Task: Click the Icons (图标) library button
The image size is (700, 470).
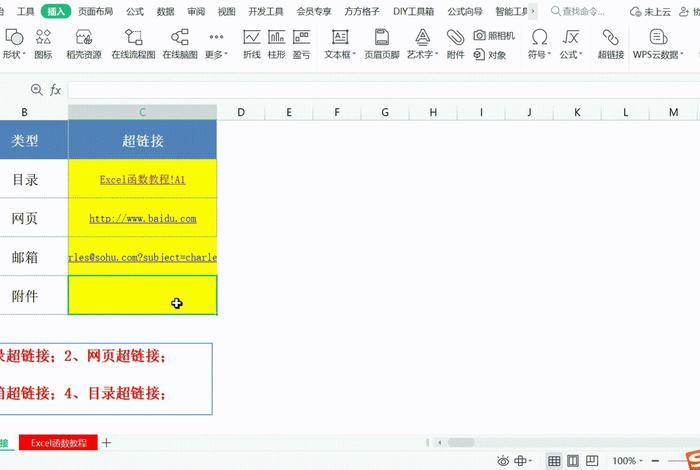Action: point(43,44)
